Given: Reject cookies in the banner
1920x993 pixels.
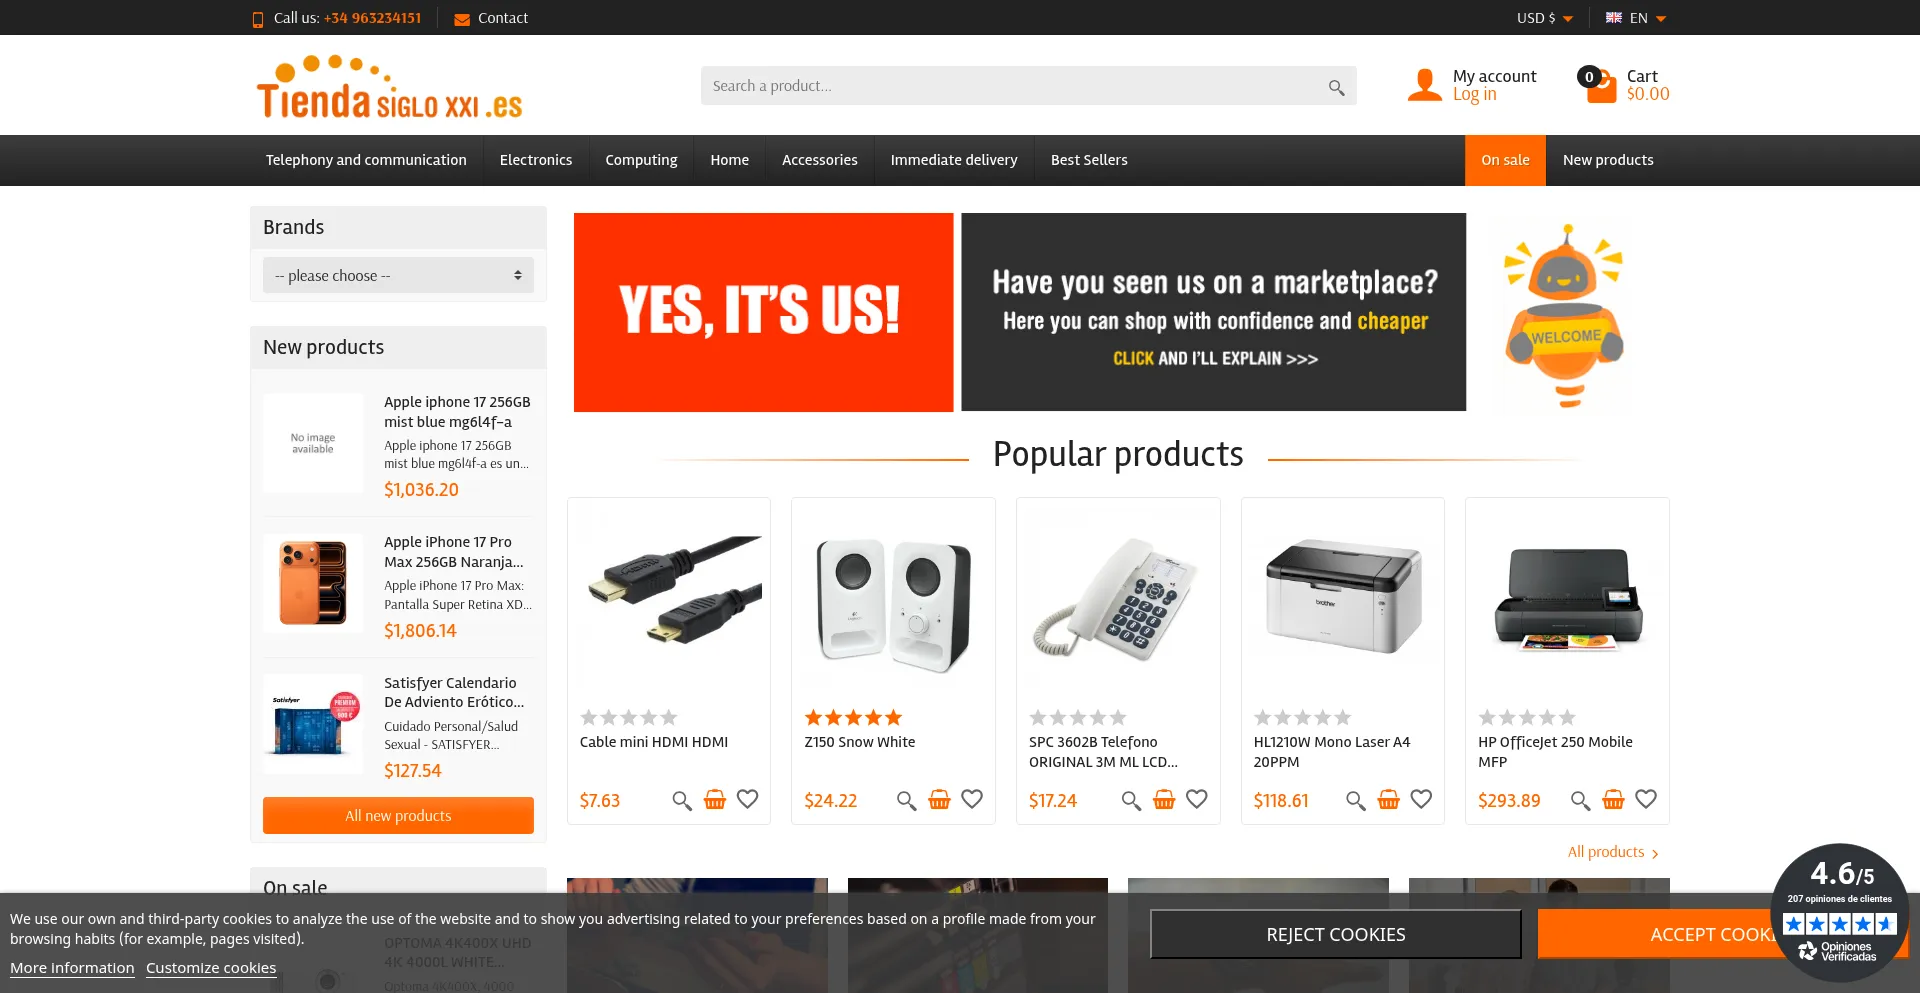Looking at the screenshot, I should 1335,934.
